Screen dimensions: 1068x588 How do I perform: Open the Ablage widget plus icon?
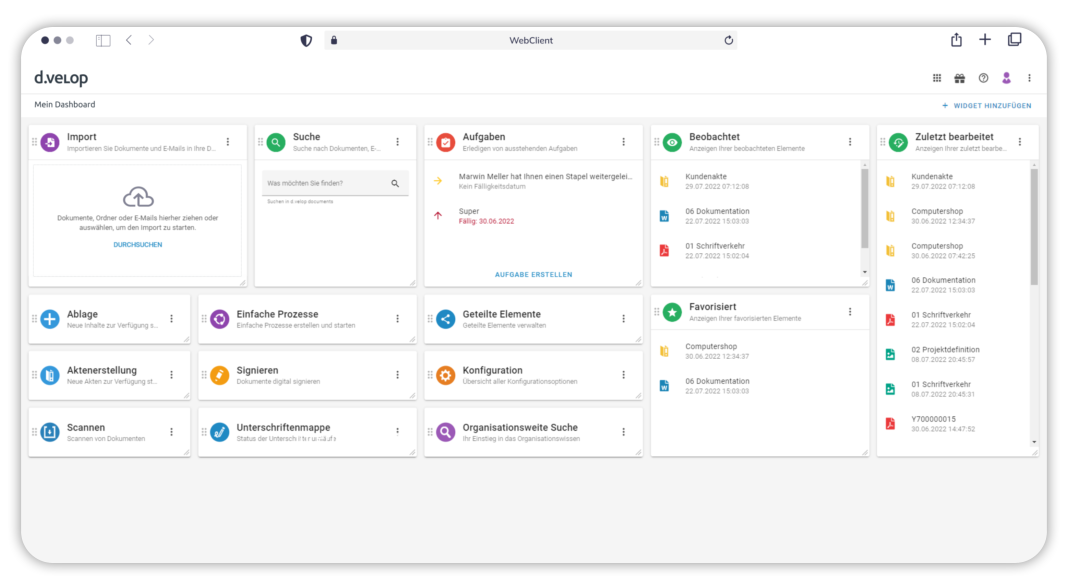click(50, 320)
